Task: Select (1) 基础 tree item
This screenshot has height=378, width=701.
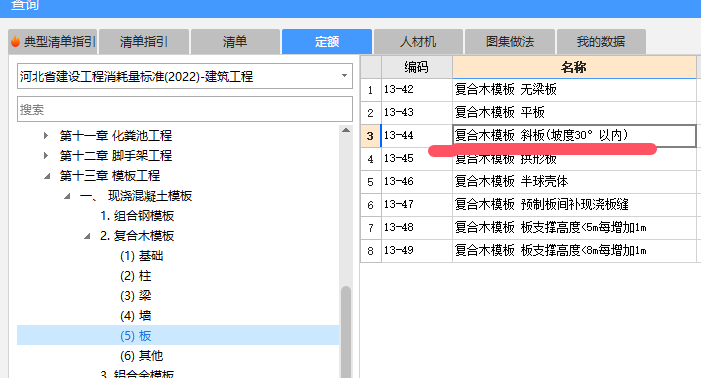Action: click(142, 256)
